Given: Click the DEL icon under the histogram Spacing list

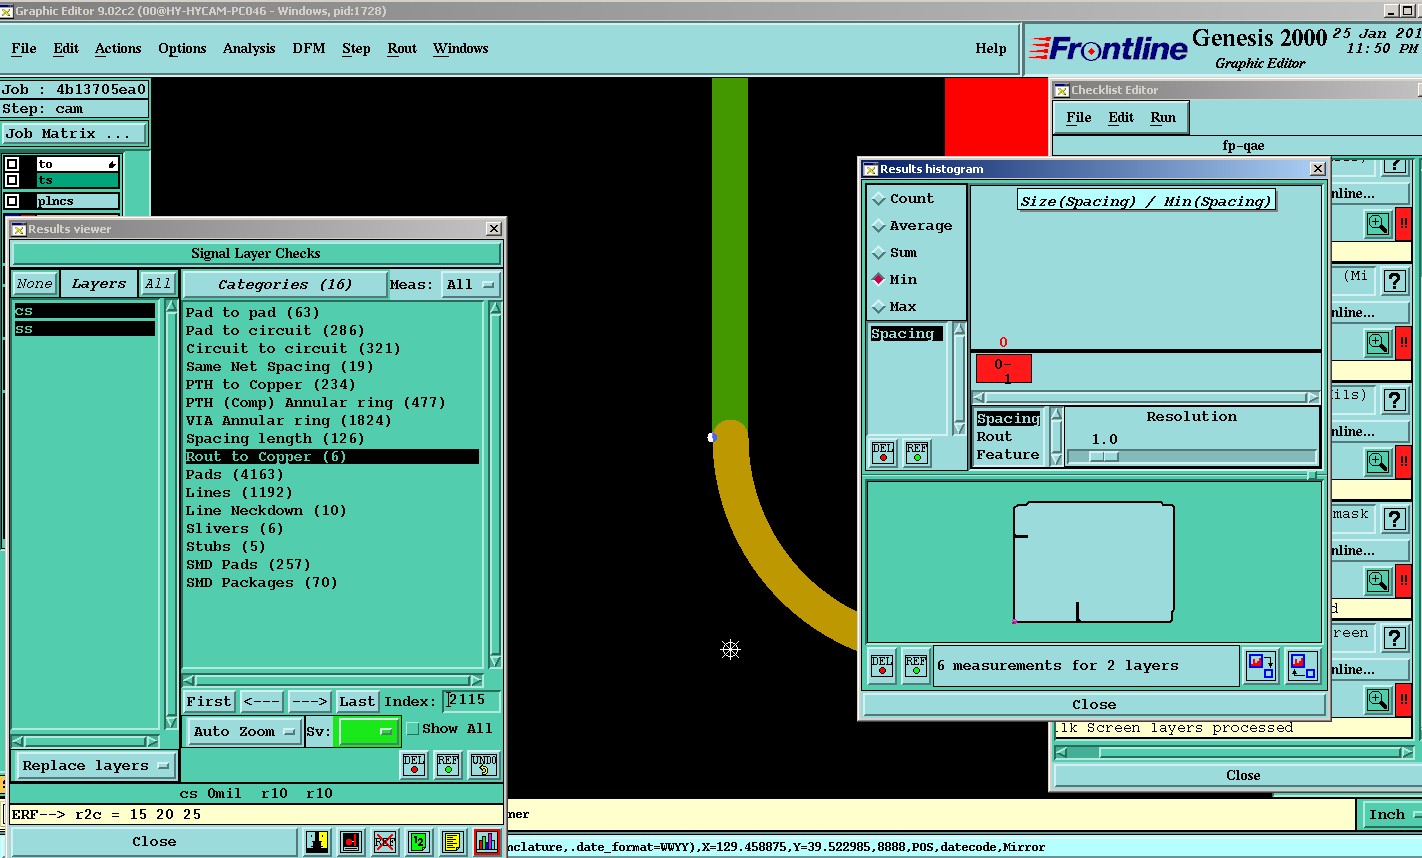Looking at the screenshot, I should click(883, 453).
